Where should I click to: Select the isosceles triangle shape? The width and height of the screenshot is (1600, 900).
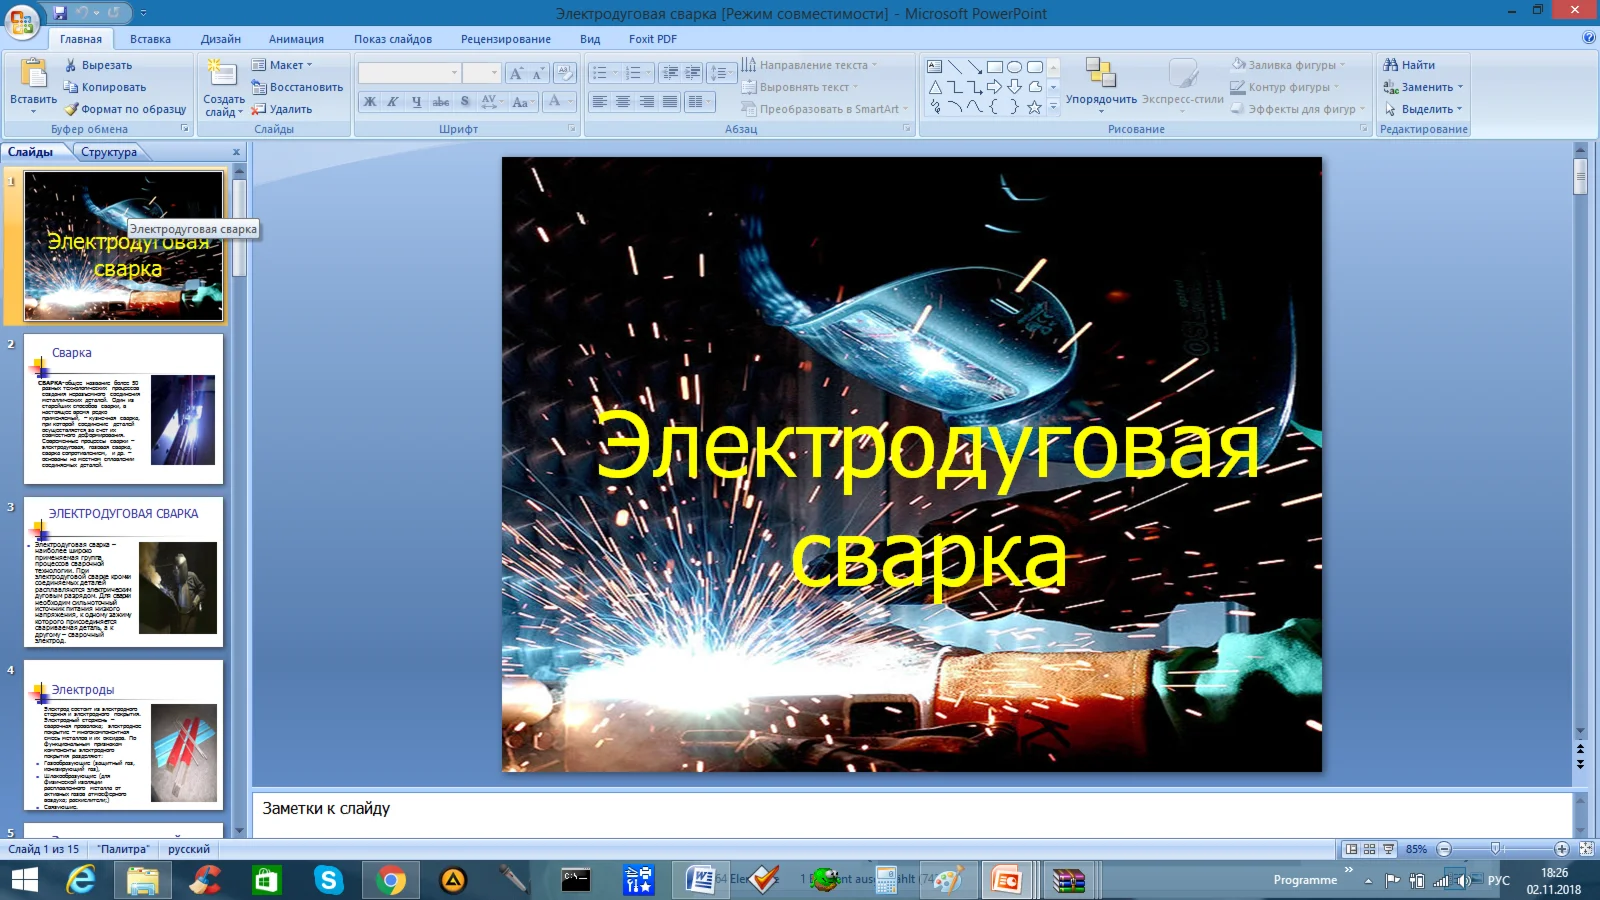click(x=935, y=87)
